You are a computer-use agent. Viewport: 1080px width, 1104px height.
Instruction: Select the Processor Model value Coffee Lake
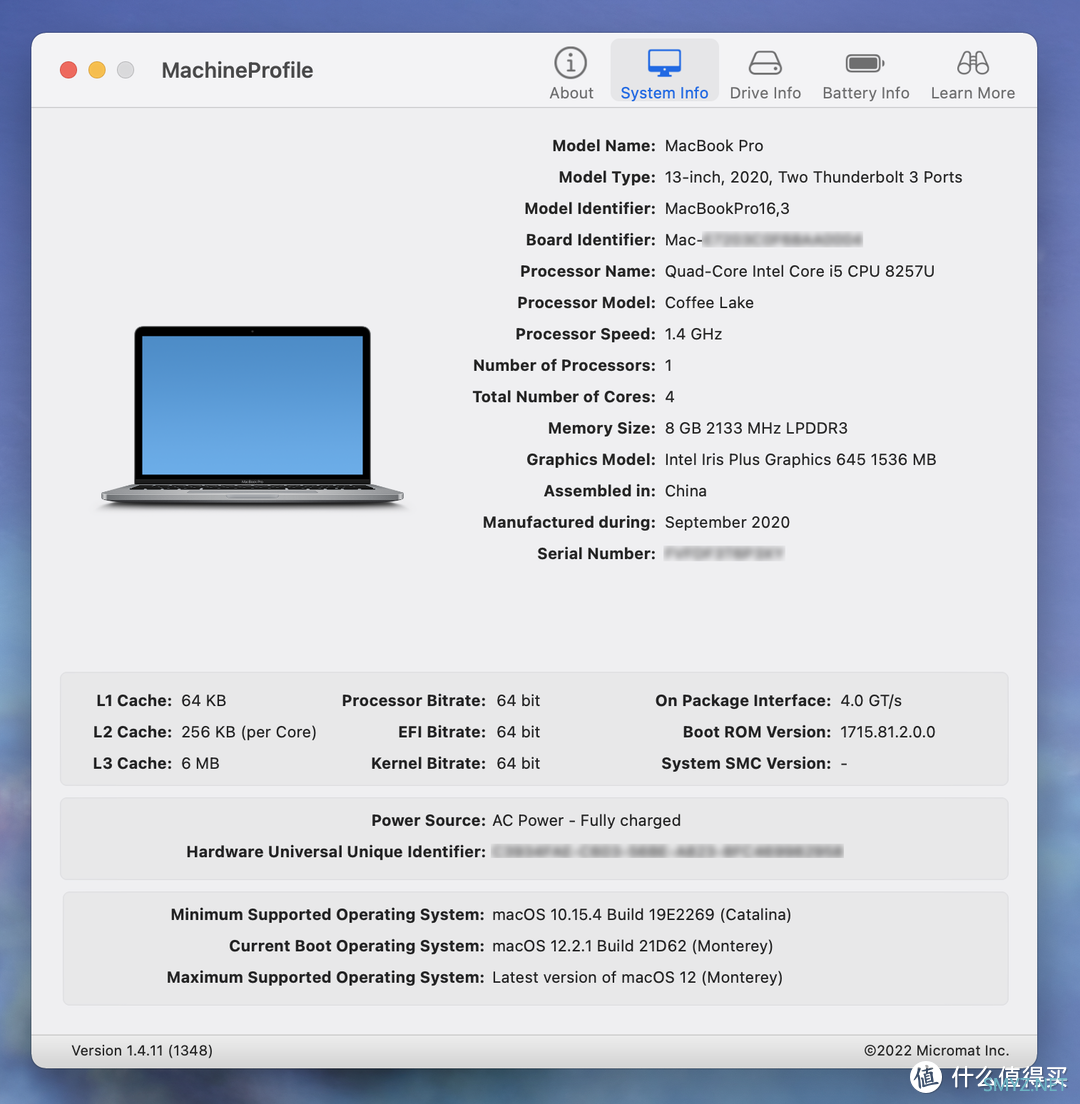tap(709, 303)
